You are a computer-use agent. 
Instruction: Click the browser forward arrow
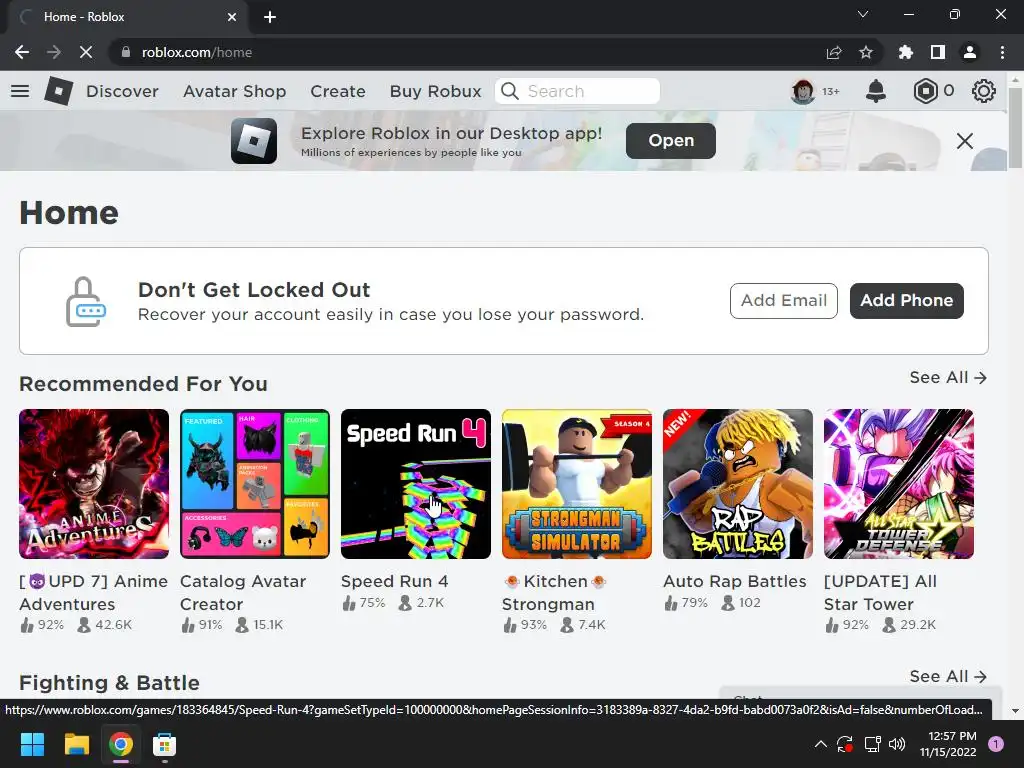pos(54,52)
